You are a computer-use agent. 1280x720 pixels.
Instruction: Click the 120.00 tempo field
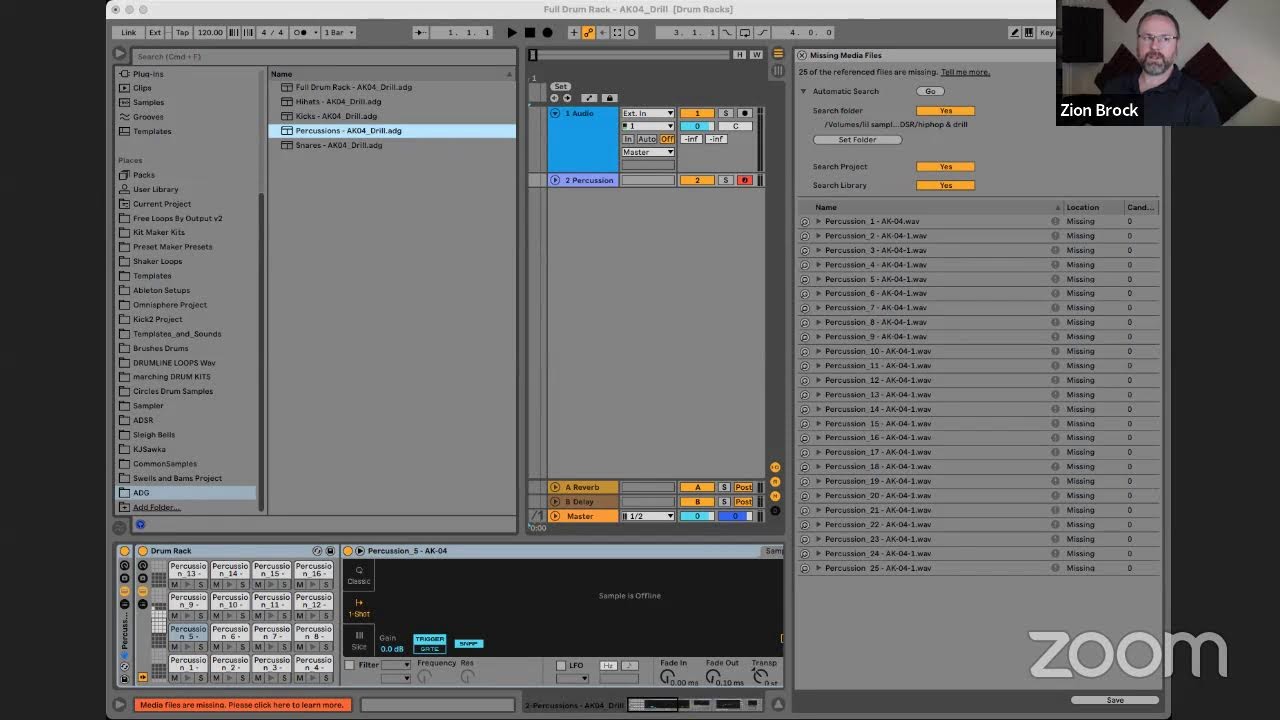coord(210,32)
